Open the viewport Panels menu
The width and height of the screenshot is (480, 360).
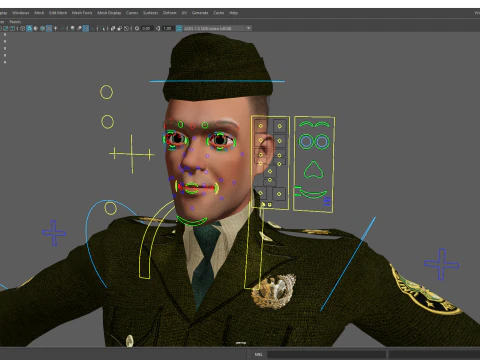click(15, 22)
